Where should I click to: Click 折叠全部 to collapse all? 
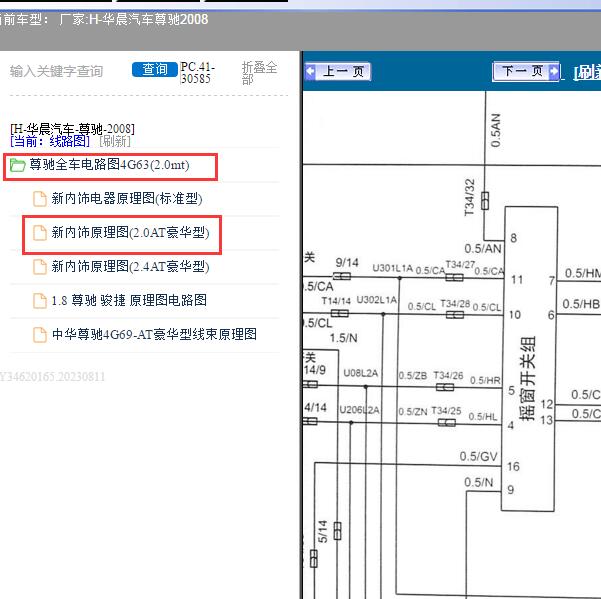tap(259, 72)
